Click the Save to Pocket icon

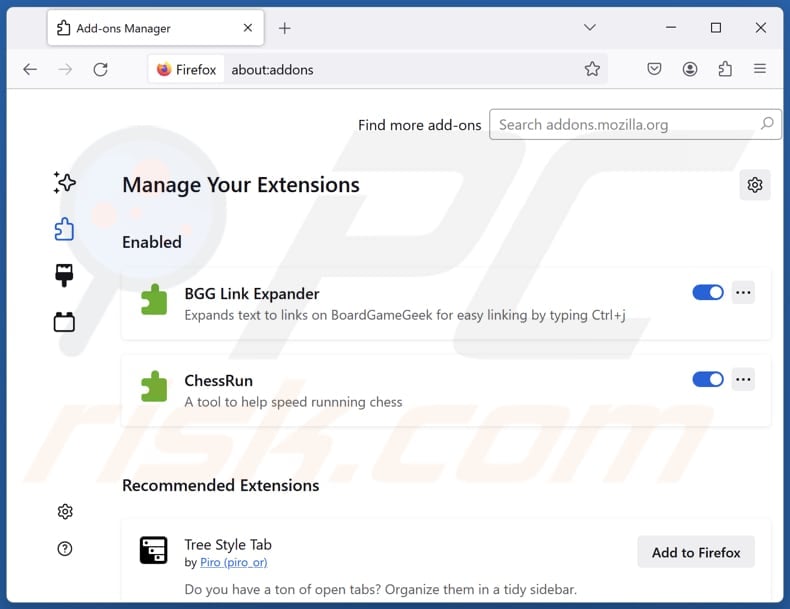point(653,69)
